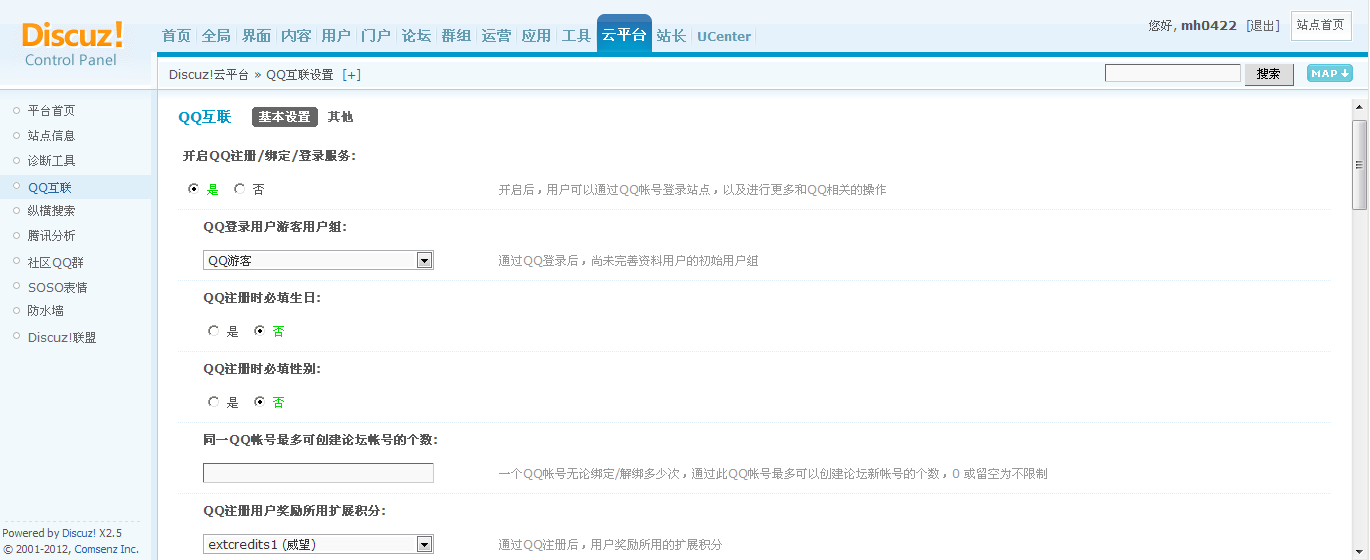Open 站点信息 in sidebar
Image resolution: width=1370 pixels, height=560 pixels.
coord(51,136)
